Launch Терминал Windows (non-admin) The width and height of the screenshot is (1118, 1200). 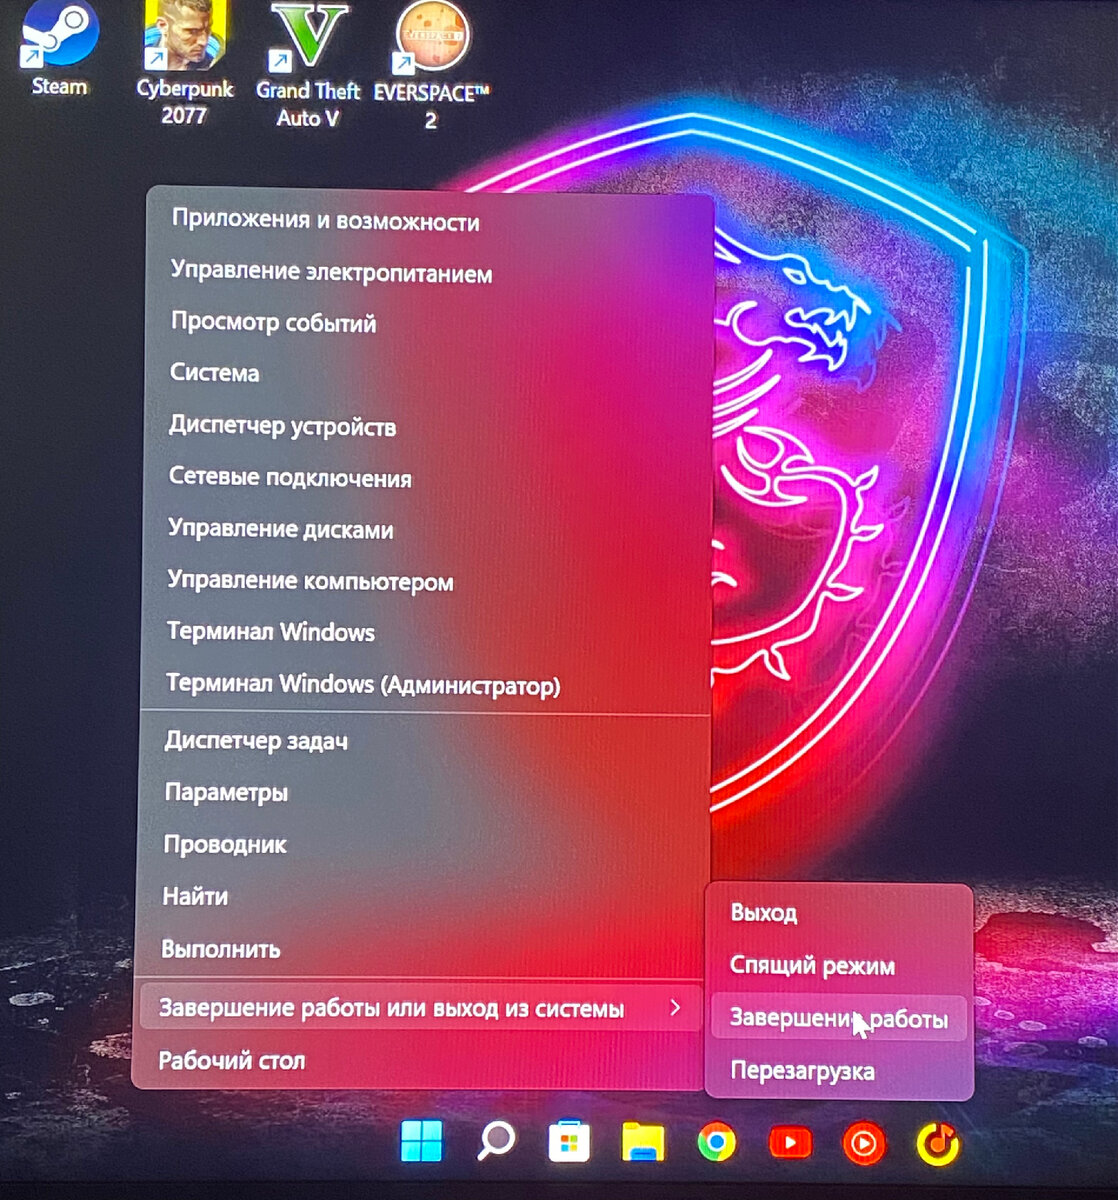point(427,632)
